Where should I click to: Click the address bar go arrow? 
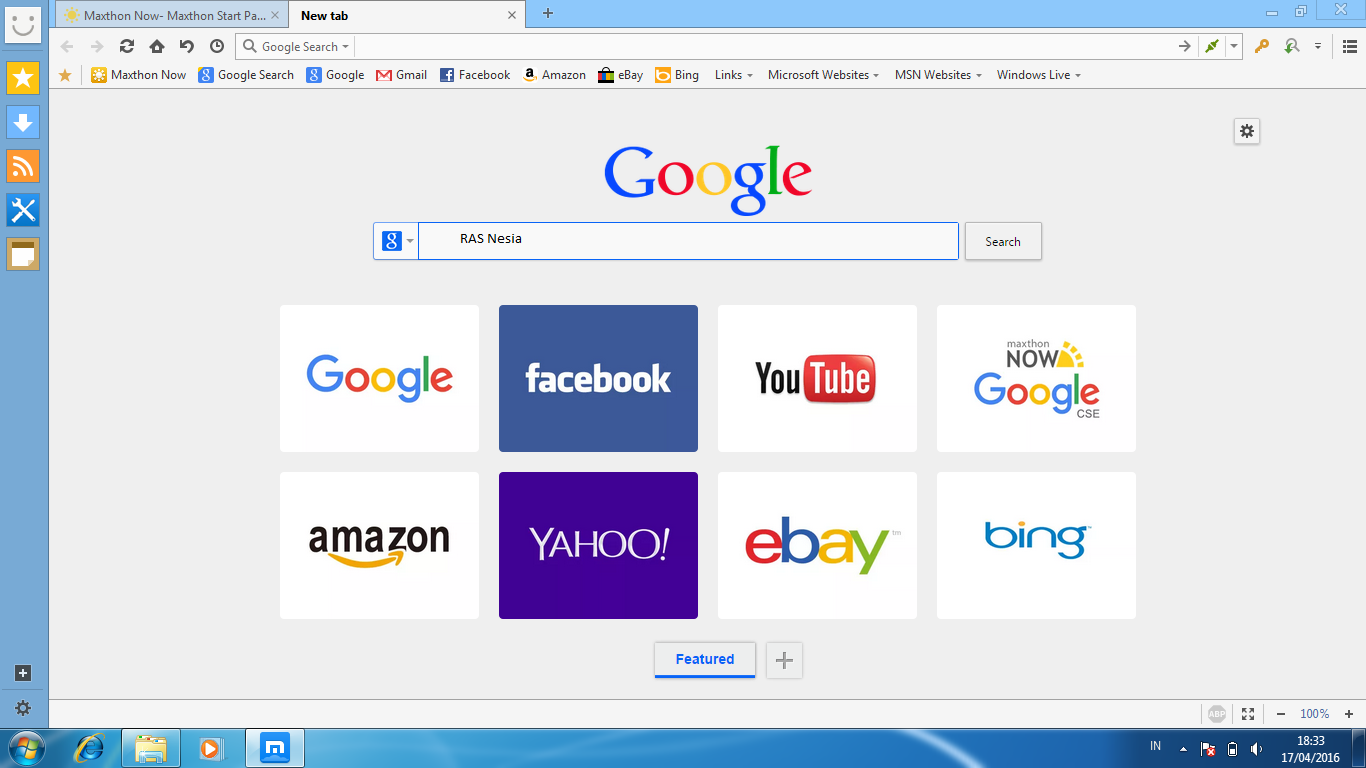[x=1185, y=46]
